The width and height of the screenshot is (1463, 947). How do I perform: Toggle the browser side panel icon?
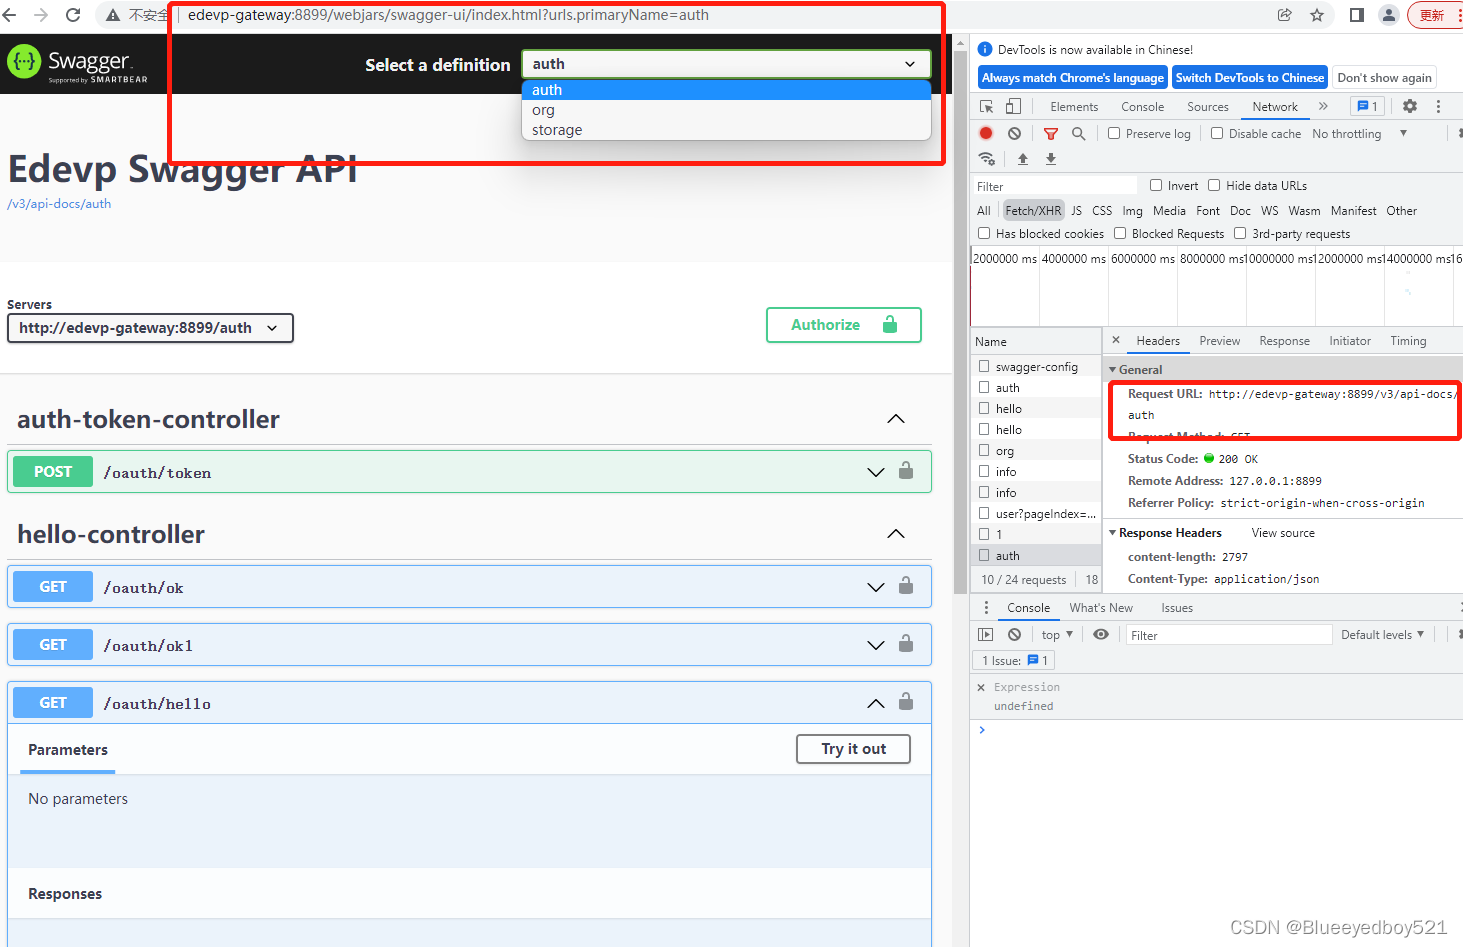[1357, 15]
